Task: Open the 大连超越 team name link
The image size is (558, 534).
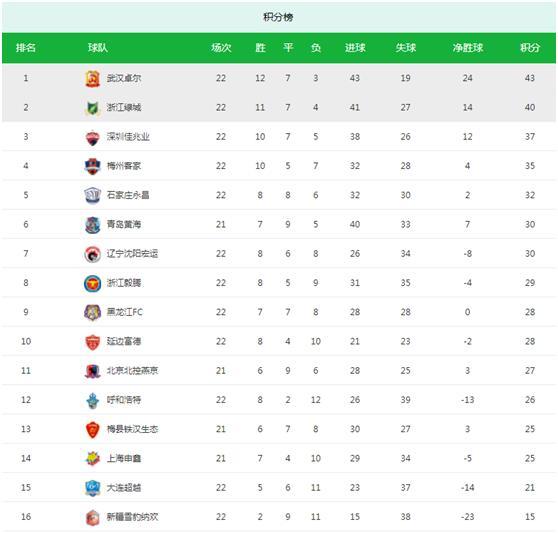Action: click(x=124, y=488)
